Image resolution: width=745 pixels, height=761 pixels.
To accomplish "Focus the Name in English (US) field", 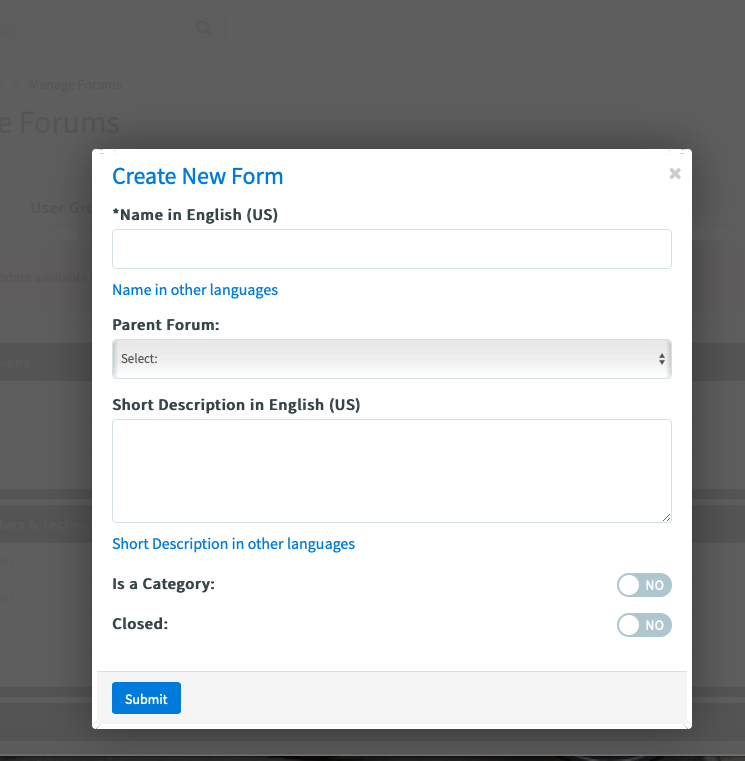I will point(392,249).
